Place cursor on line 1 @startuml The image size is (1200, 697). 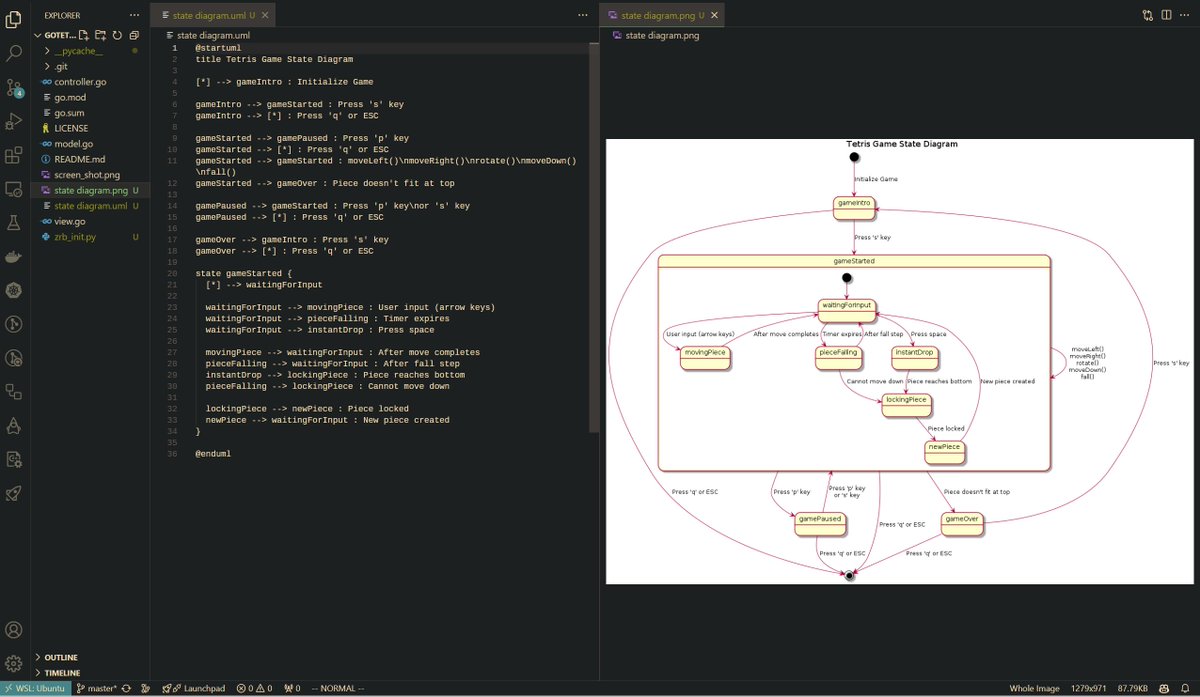pyautogui.click(x=218, y=48)
